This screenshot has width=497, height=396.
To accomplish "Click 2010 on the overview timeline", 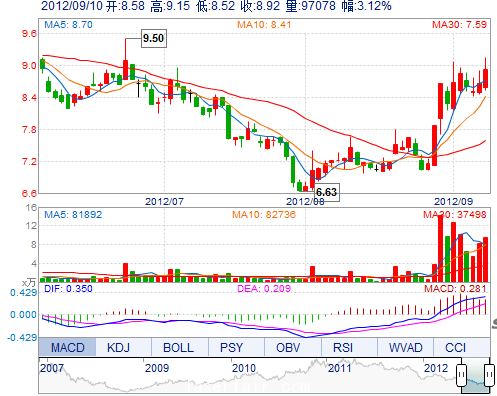I will coord(244,368).
